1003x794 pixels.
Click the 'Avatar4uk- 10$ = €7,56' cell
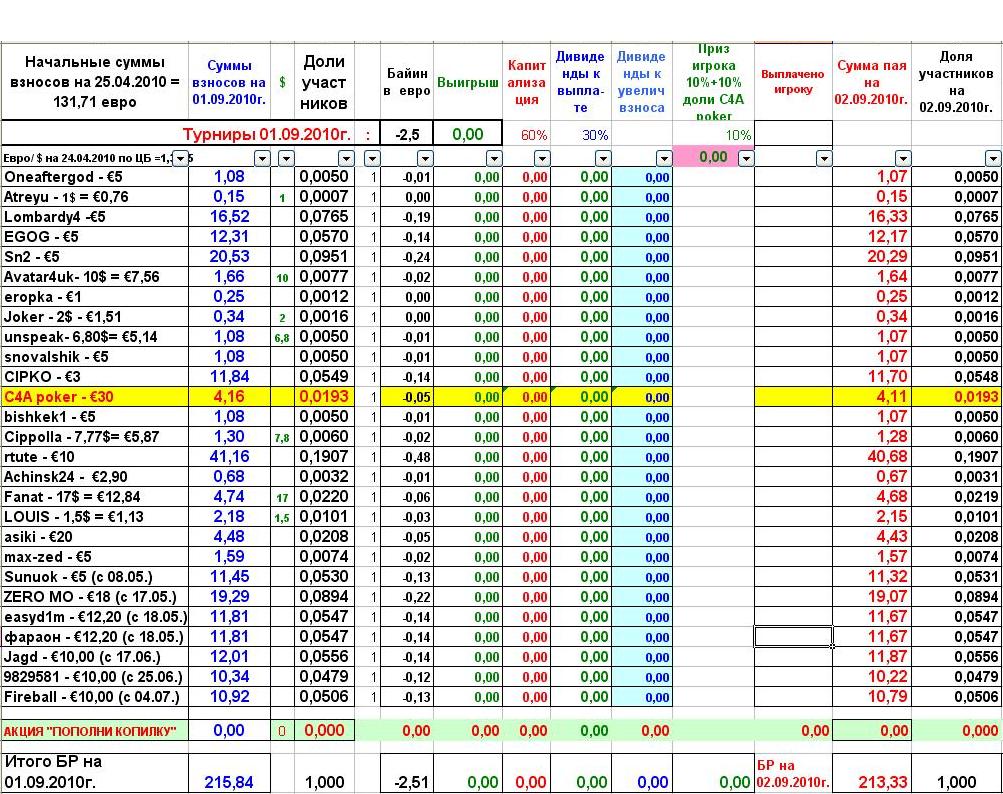(x=95, y=277)
